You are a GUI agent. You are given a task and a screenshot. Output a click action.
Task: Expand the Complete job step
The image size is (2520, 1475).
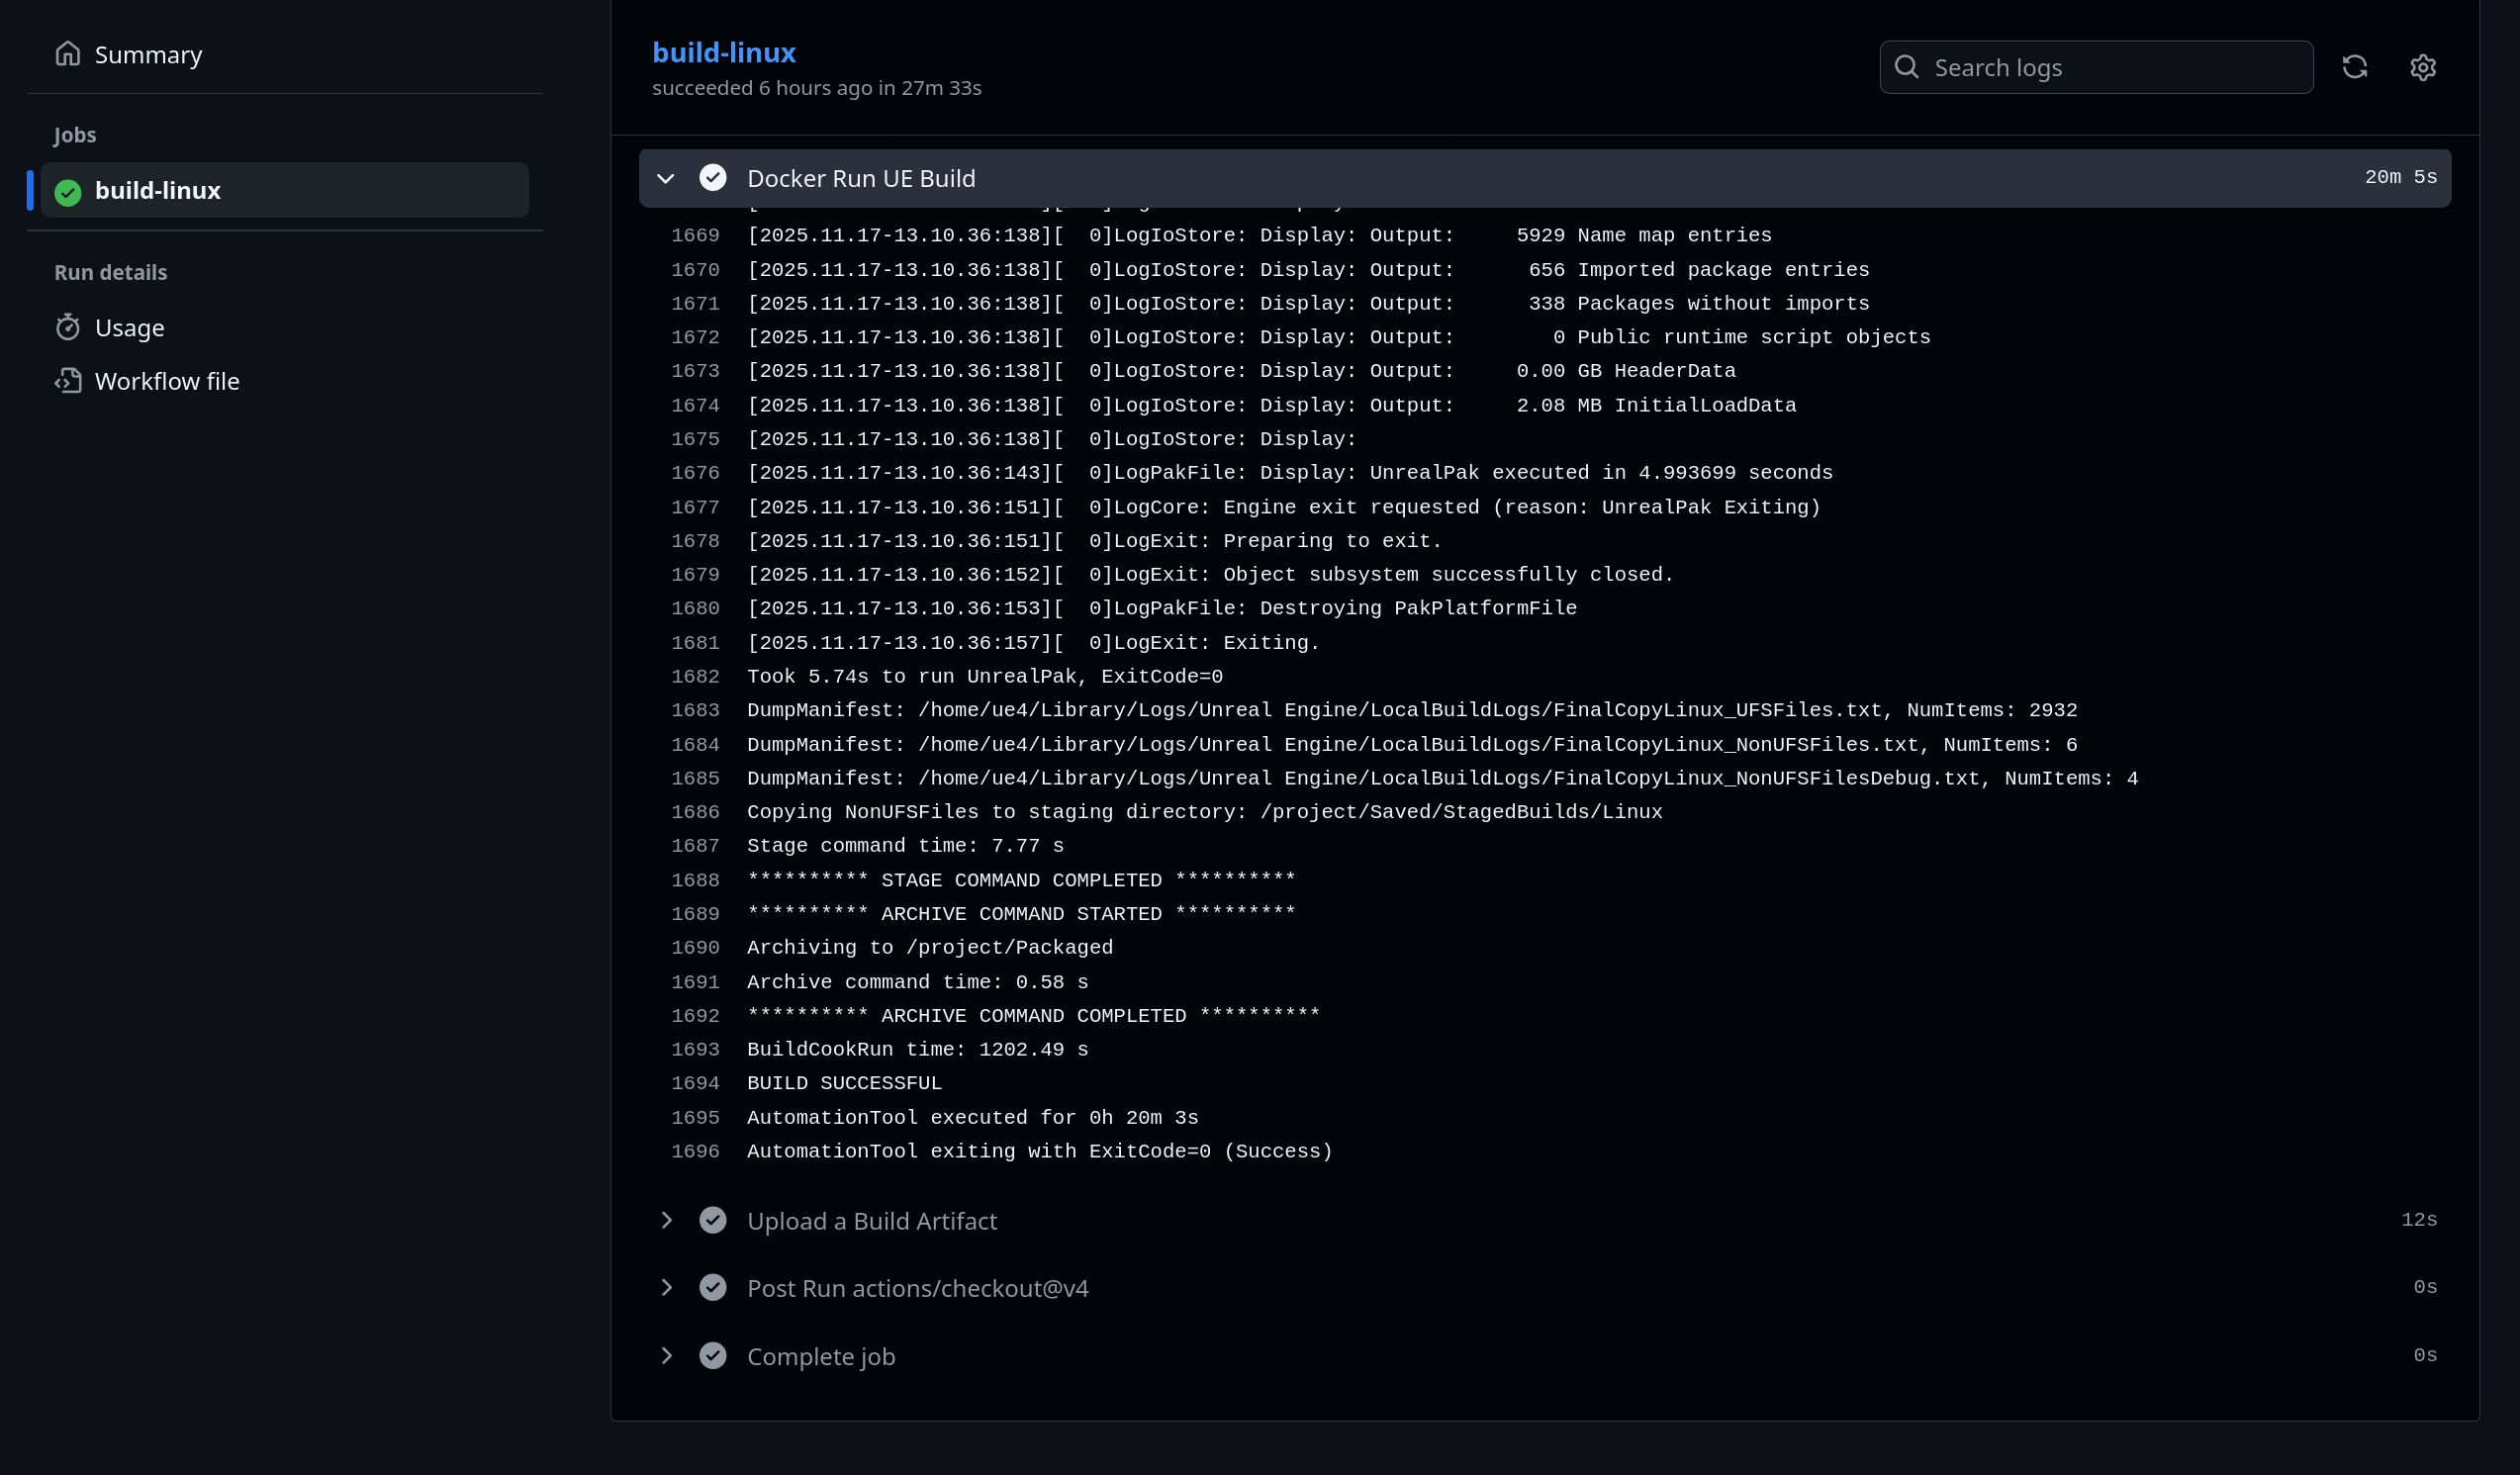click(x=666, y=1355)
